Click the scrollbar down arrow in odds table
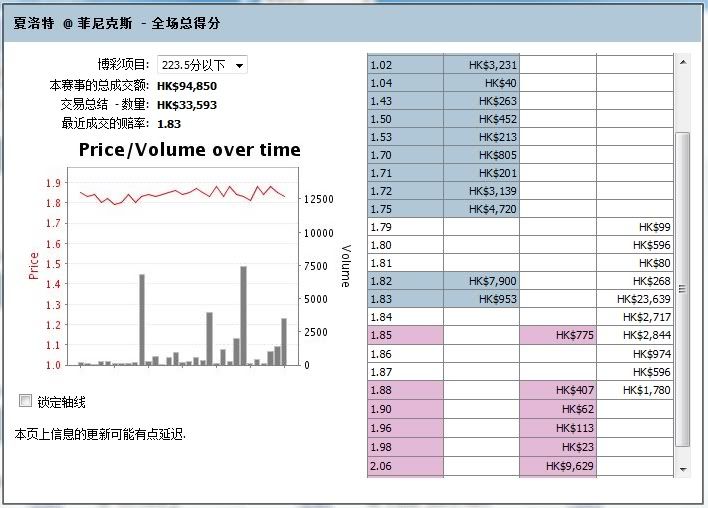This screenshot has width=708, height=508. [x=684, y=468]
